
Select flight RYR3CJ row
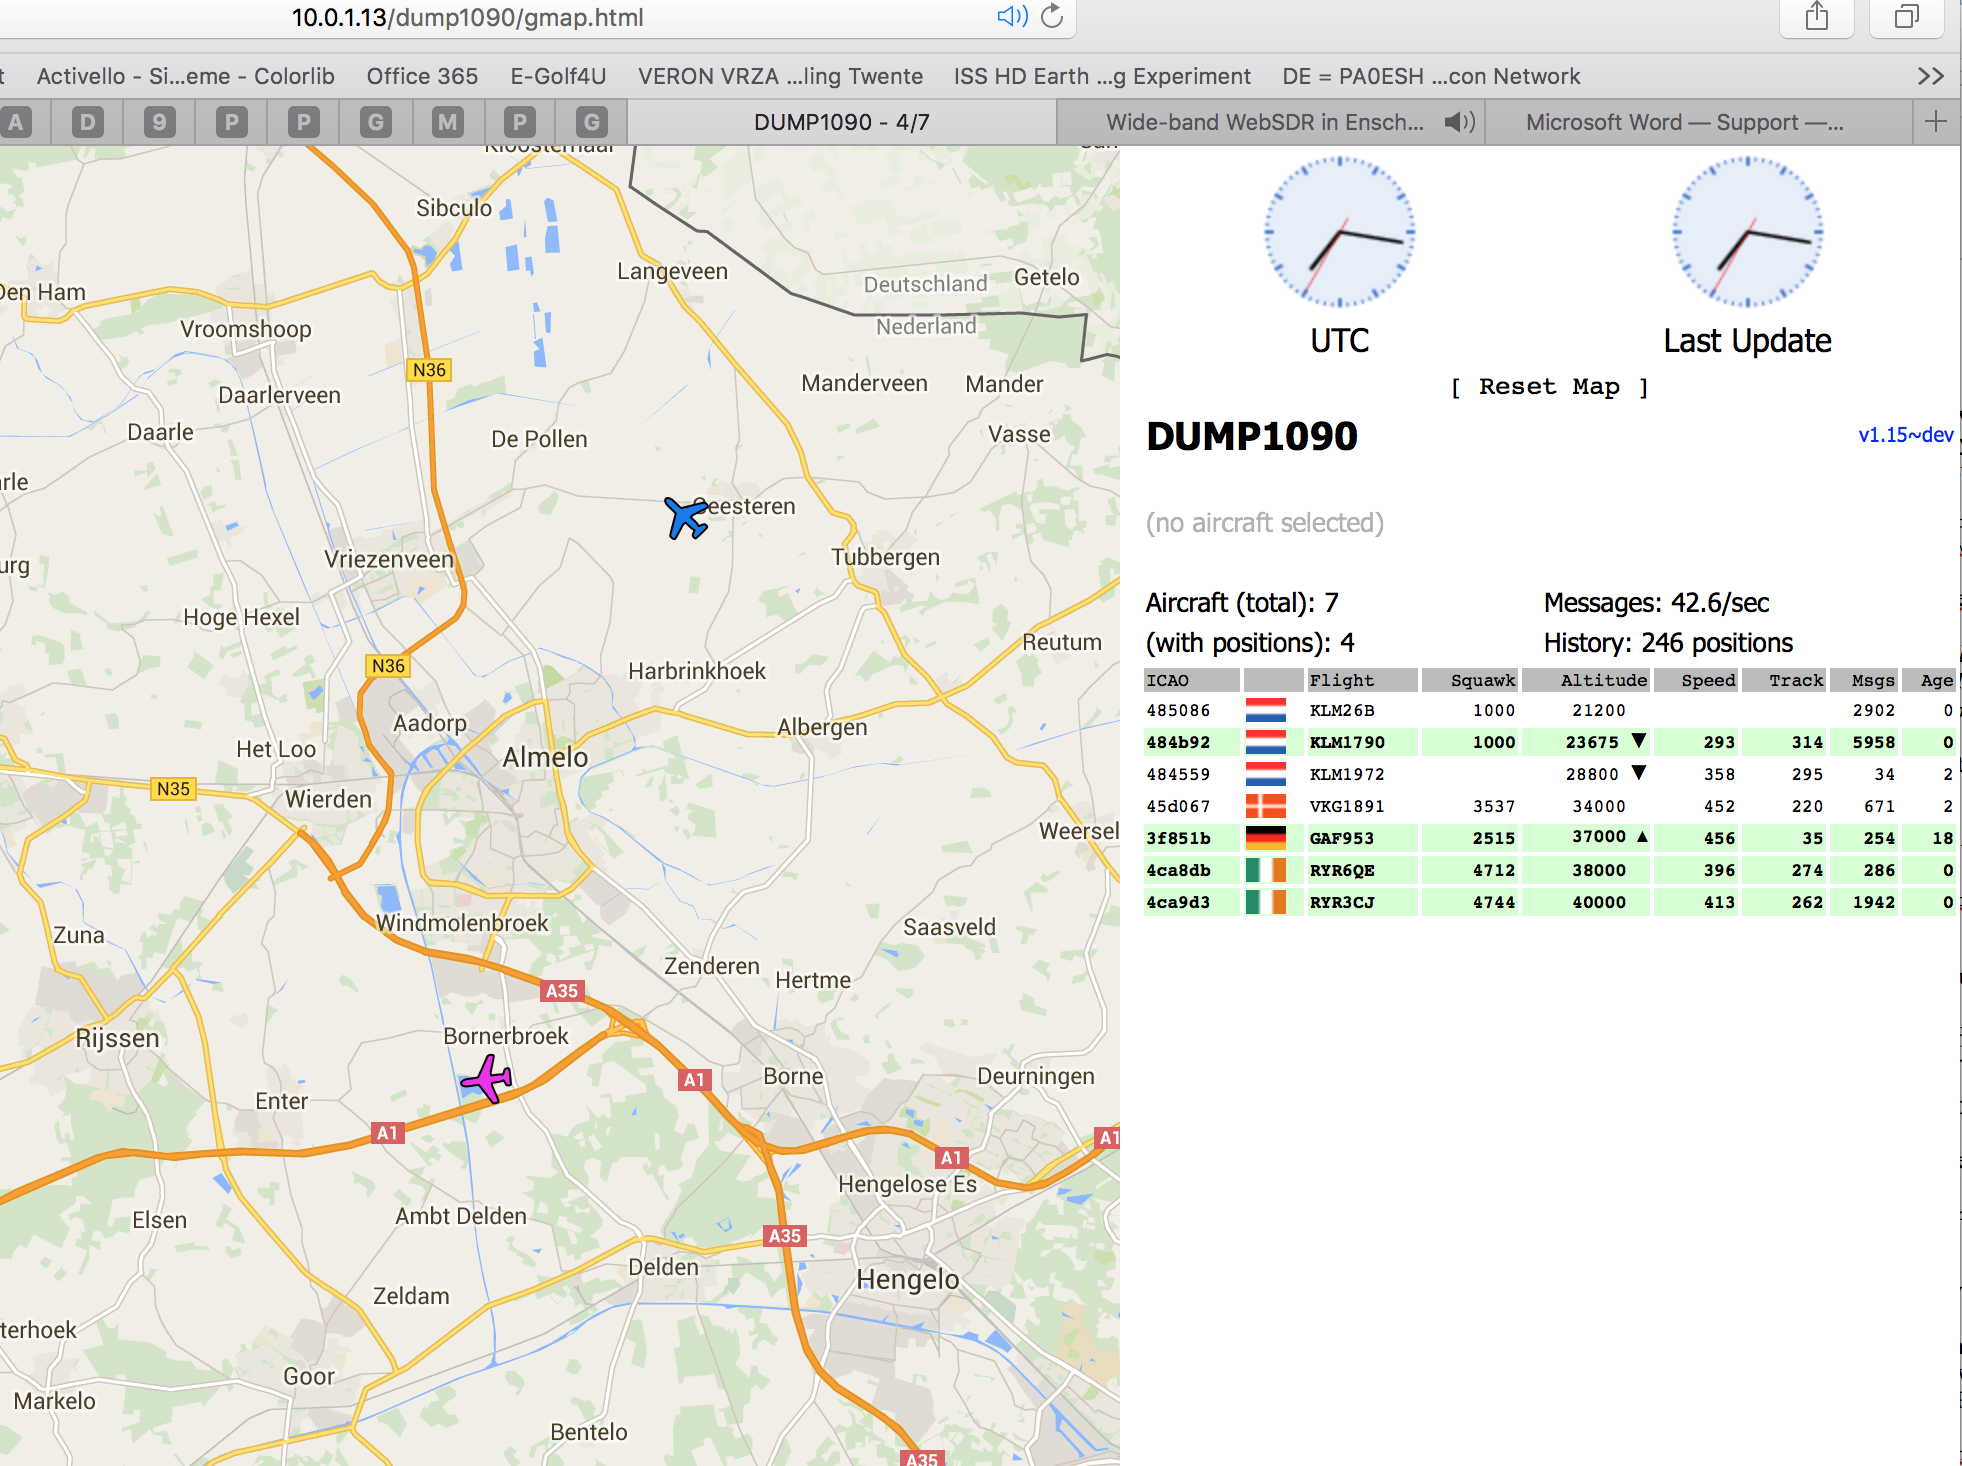pos(1550,902)
